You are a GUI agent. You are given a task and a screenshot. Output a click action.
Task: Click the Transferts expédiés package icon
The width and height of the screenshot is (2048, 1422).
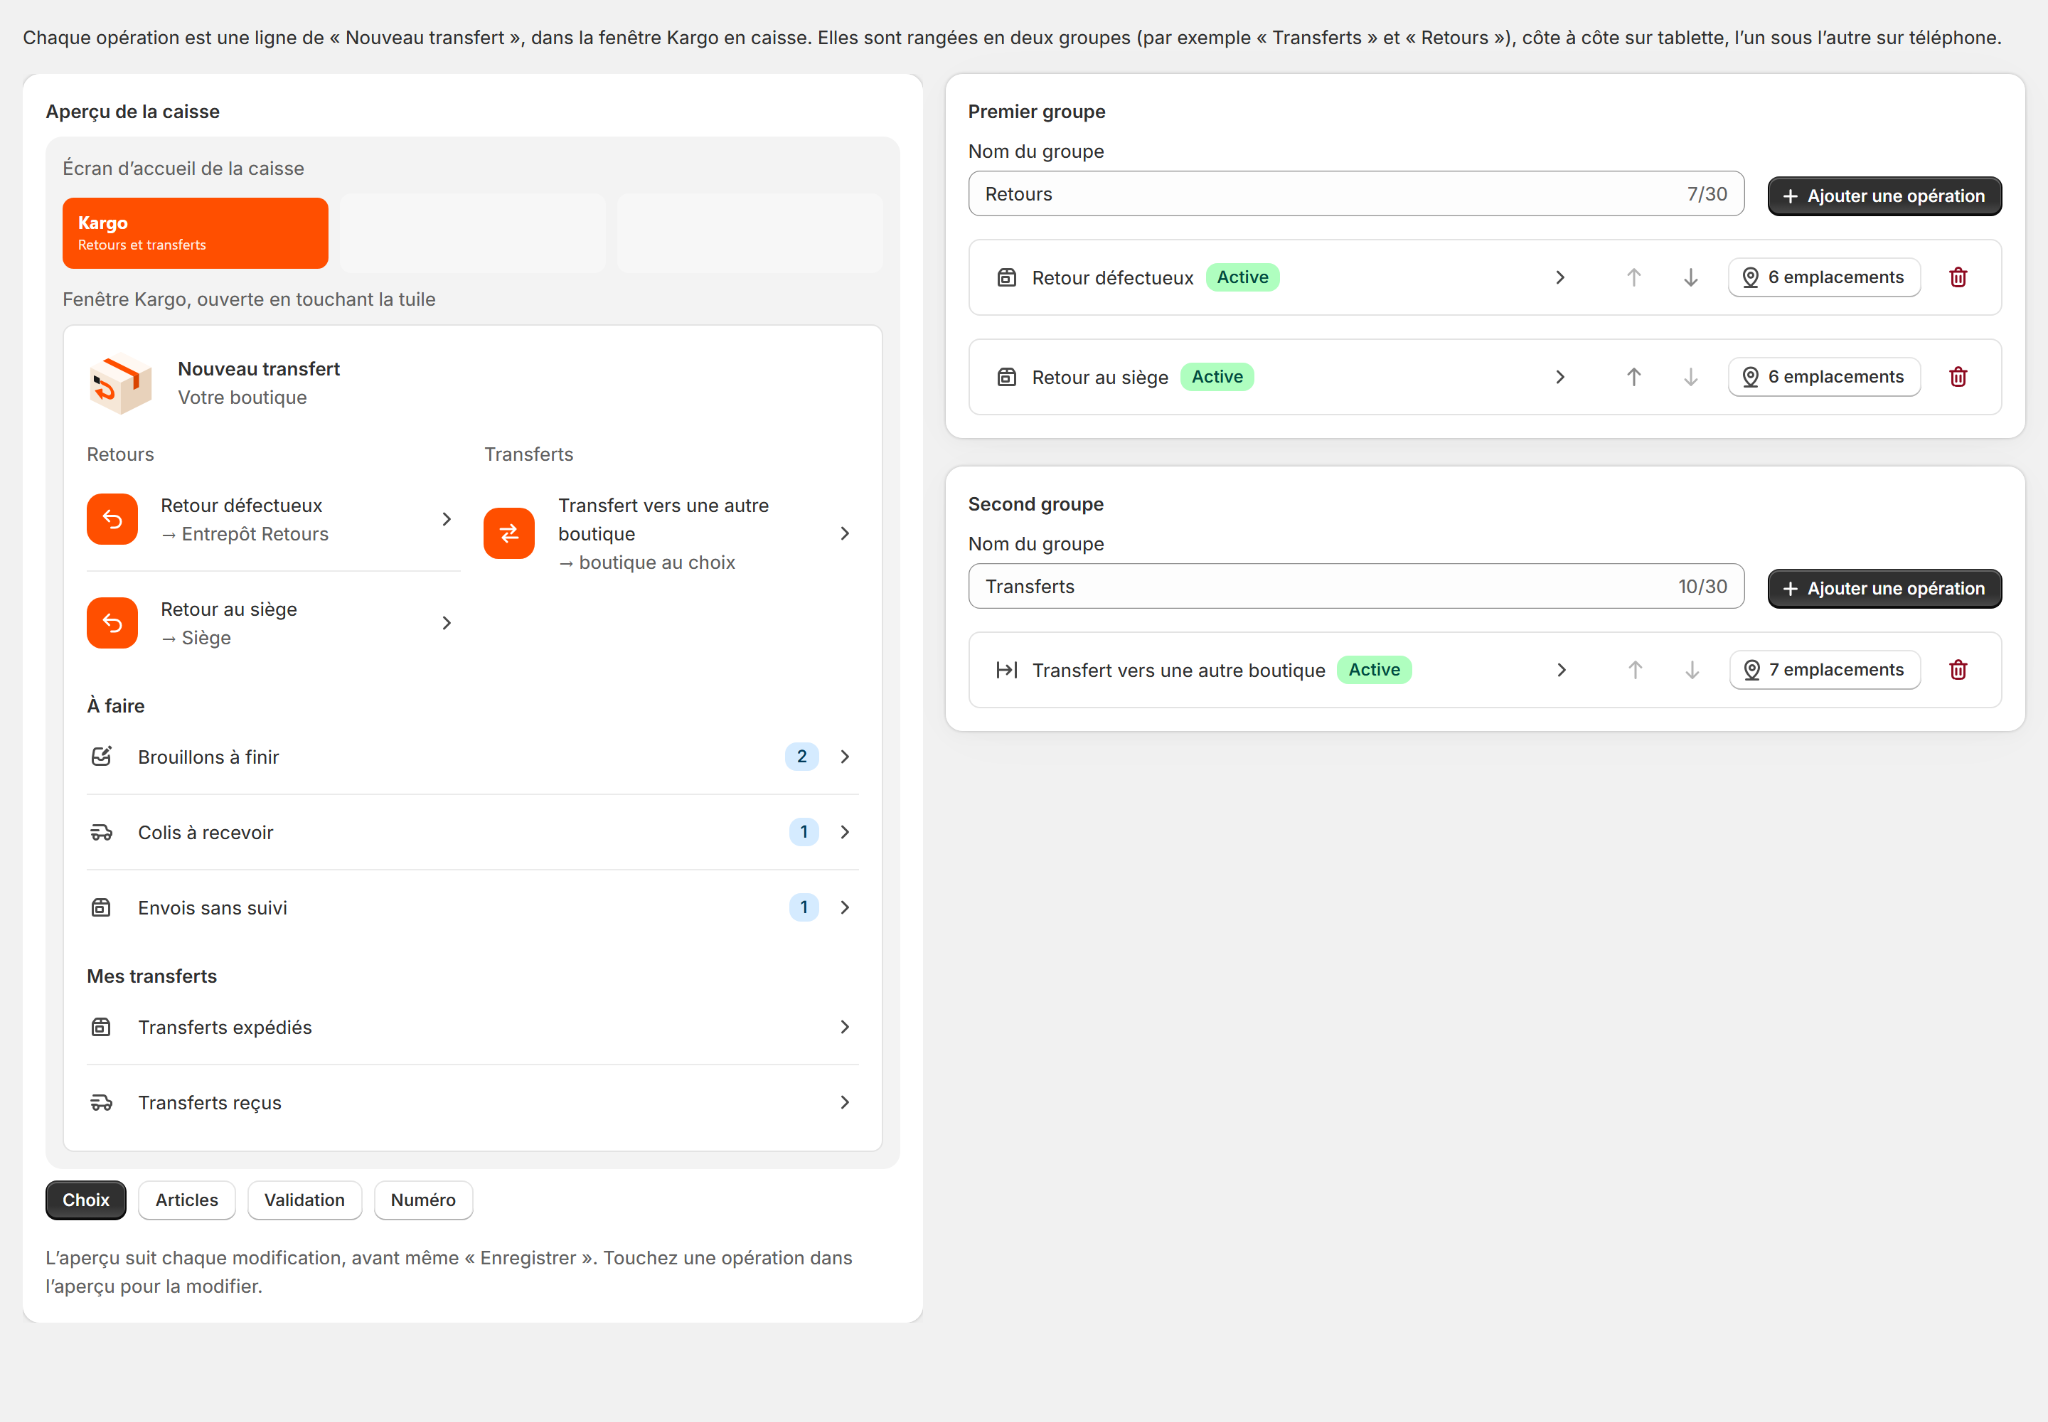pyautogui.click(x=101, y=1027)
